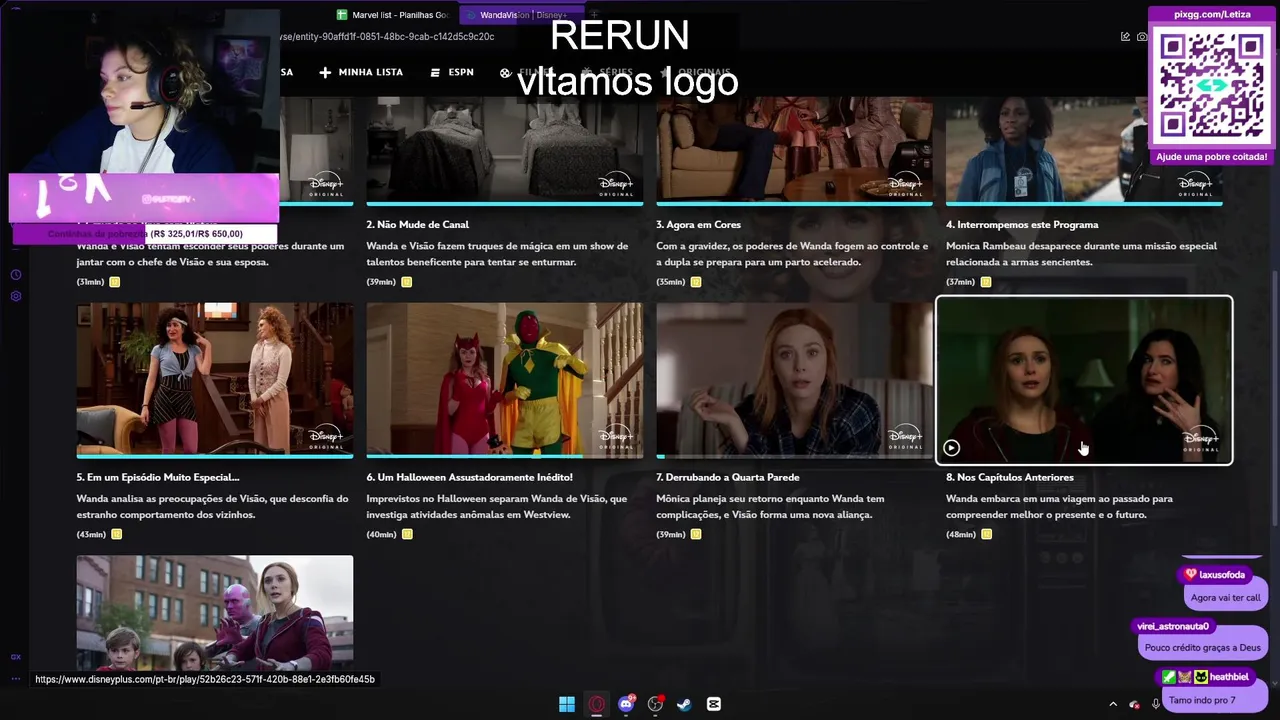The image size is (1280, 720).
Task: Open a new browser tab
Action: click(594, 15)
